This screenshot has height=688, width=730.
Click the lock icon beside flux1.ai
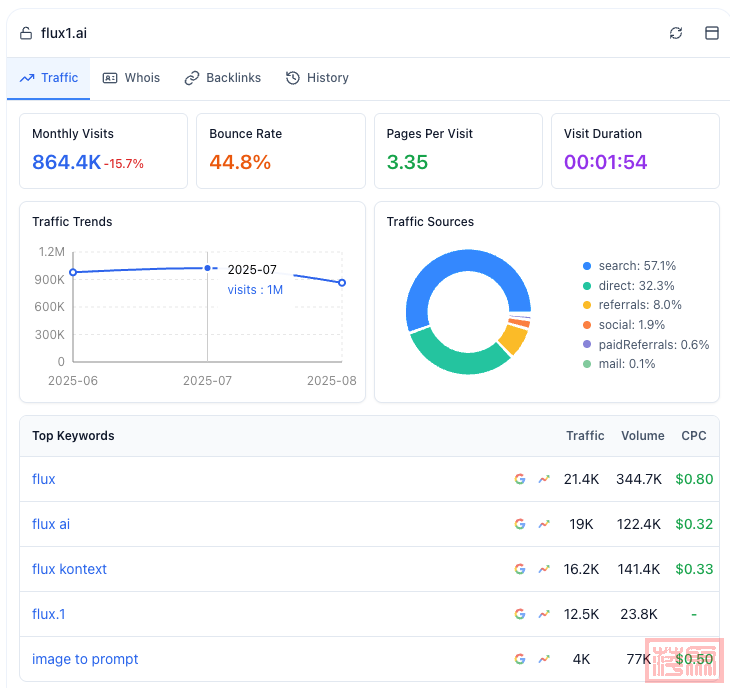point(26,33)
